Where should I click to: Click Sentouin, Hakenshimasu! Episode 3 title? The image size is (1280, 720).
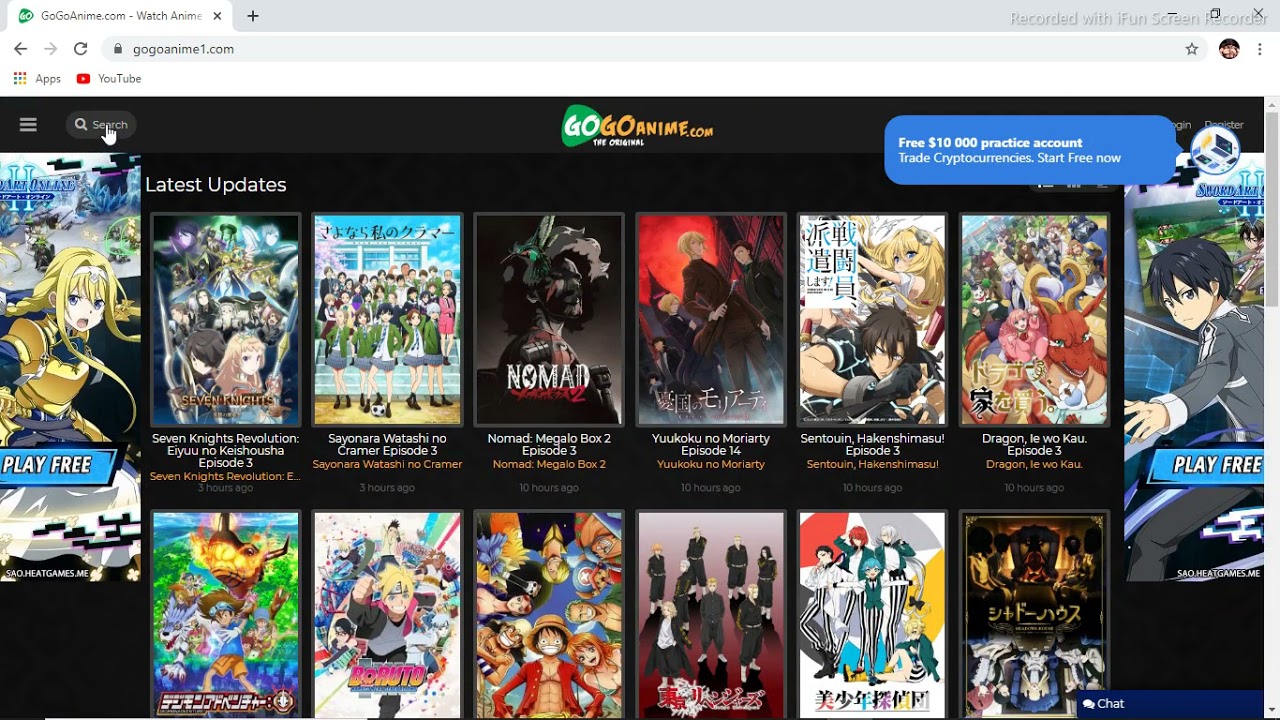point(873,444)
